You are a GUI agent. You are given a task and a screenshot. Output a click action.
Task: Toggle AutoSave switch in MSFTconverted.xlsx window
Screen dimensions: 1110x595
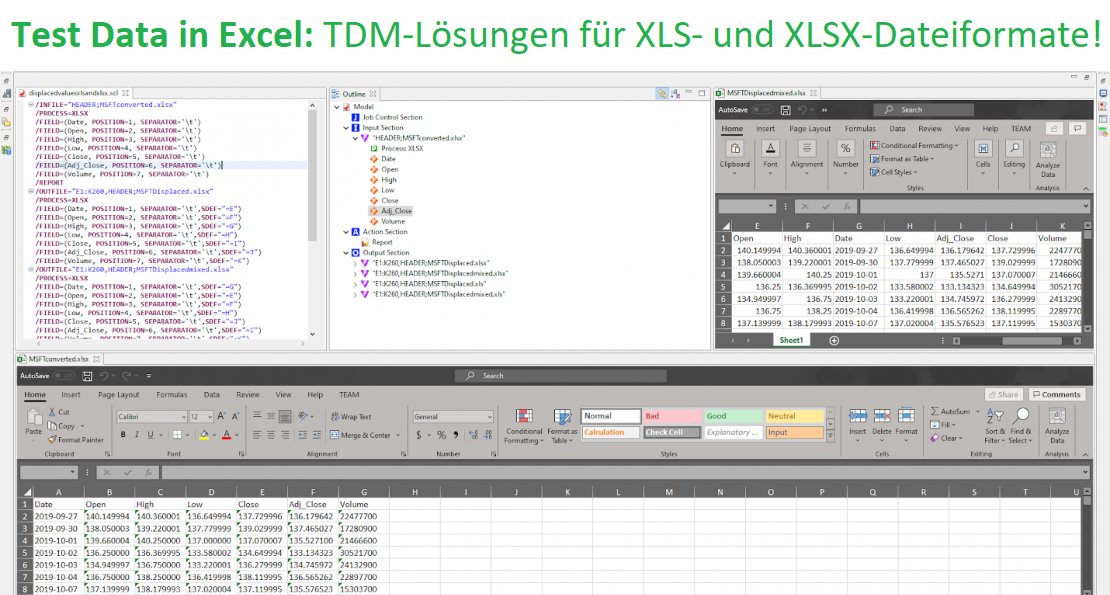[x=64, y=376]
